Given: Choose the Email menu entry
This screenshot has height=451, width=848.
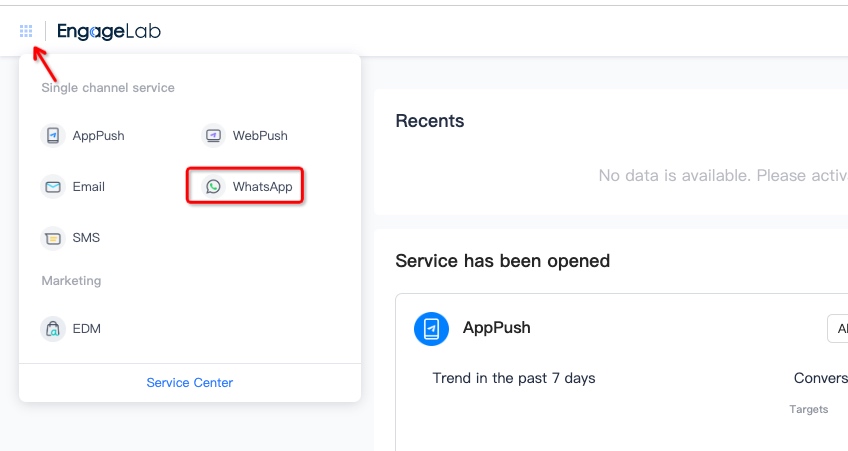Looking at the screenshot, I should tap(89, 187).
